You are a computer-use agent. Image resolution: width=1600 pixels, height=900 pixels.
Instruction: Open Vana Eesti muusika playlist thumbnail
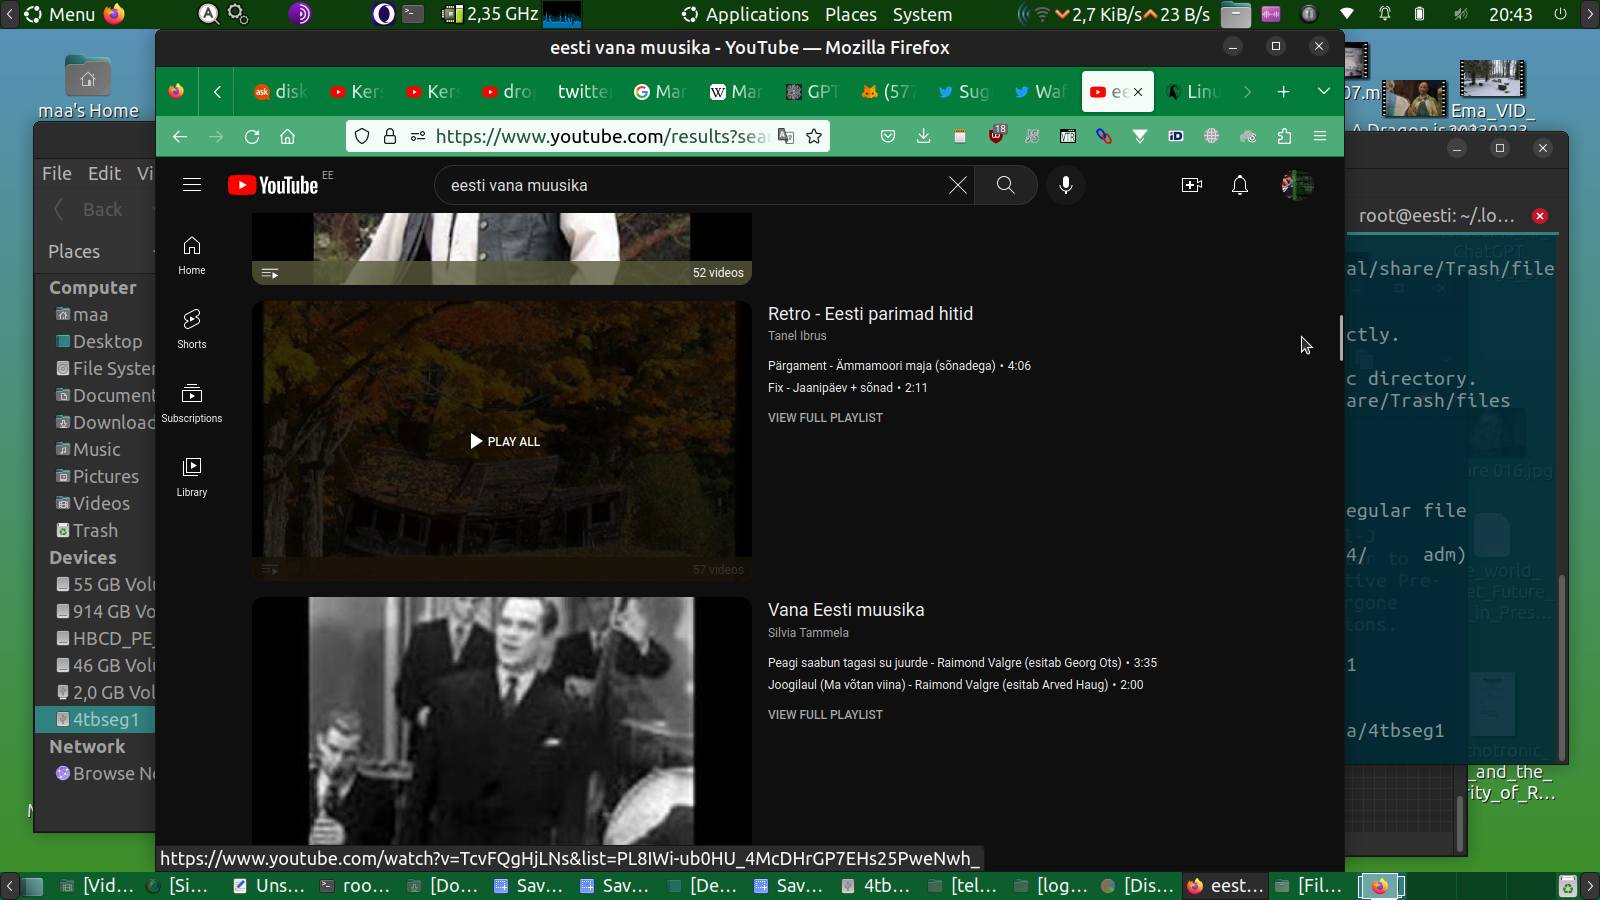click(501, 720)
